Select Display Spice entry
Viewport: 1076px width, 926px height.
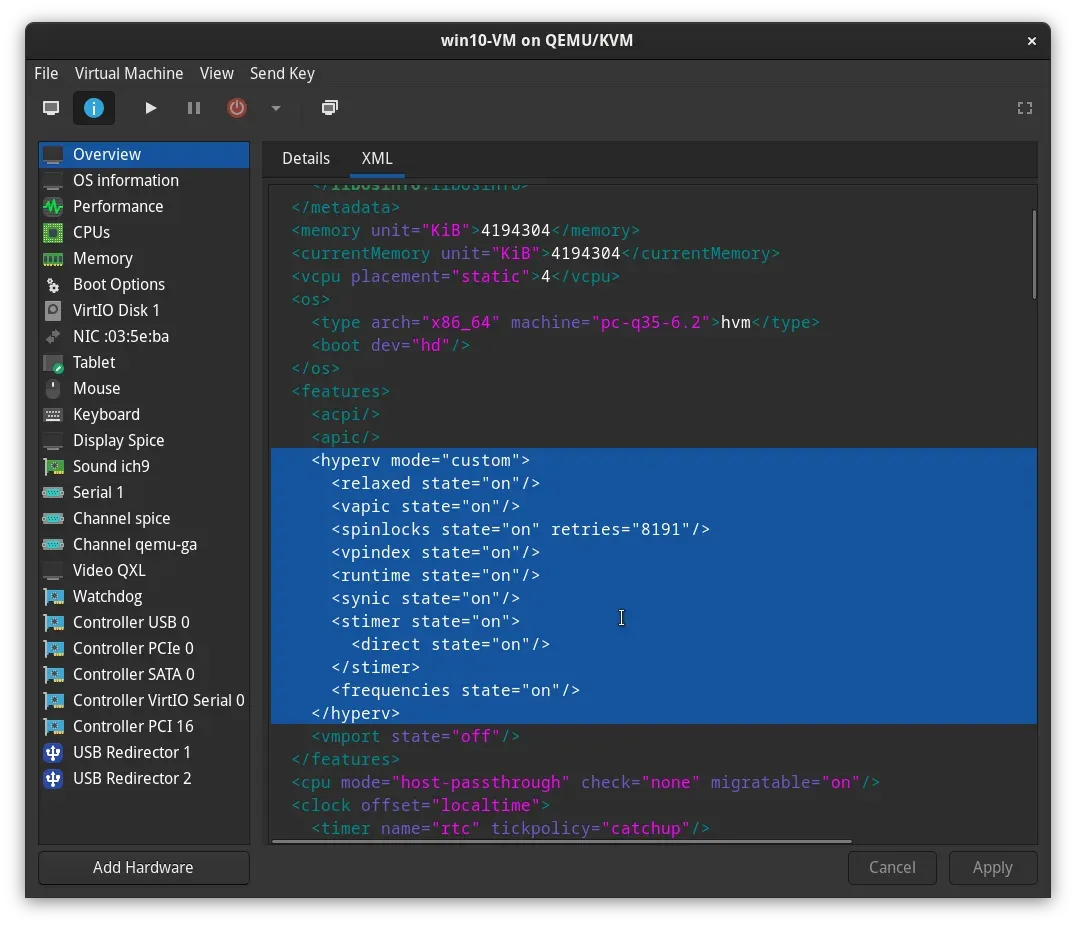[x=144, y=441]
